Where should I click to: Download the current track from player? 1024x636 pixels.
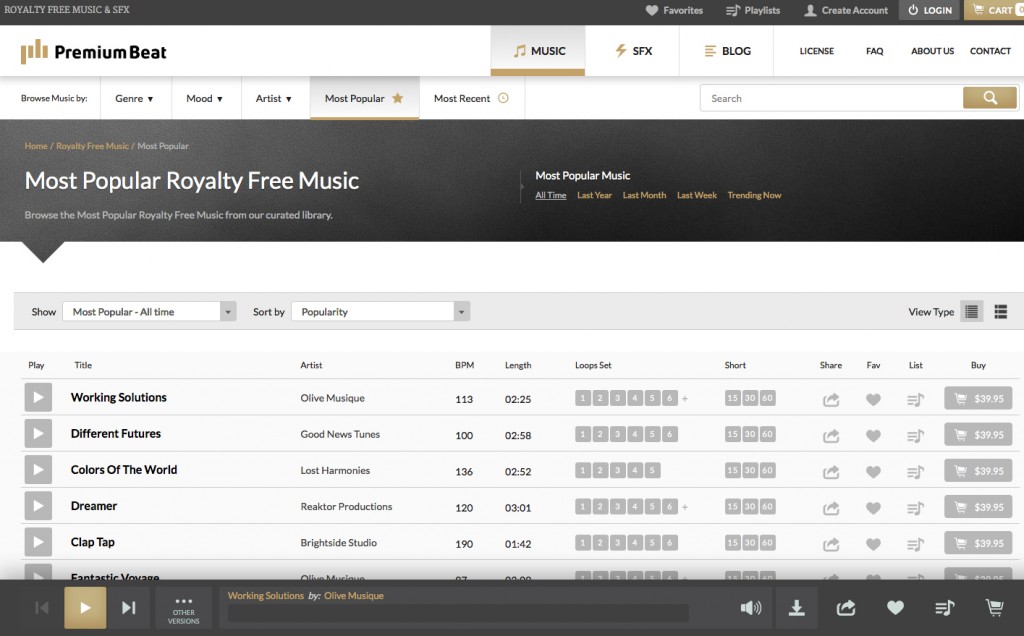coord(796,608)
